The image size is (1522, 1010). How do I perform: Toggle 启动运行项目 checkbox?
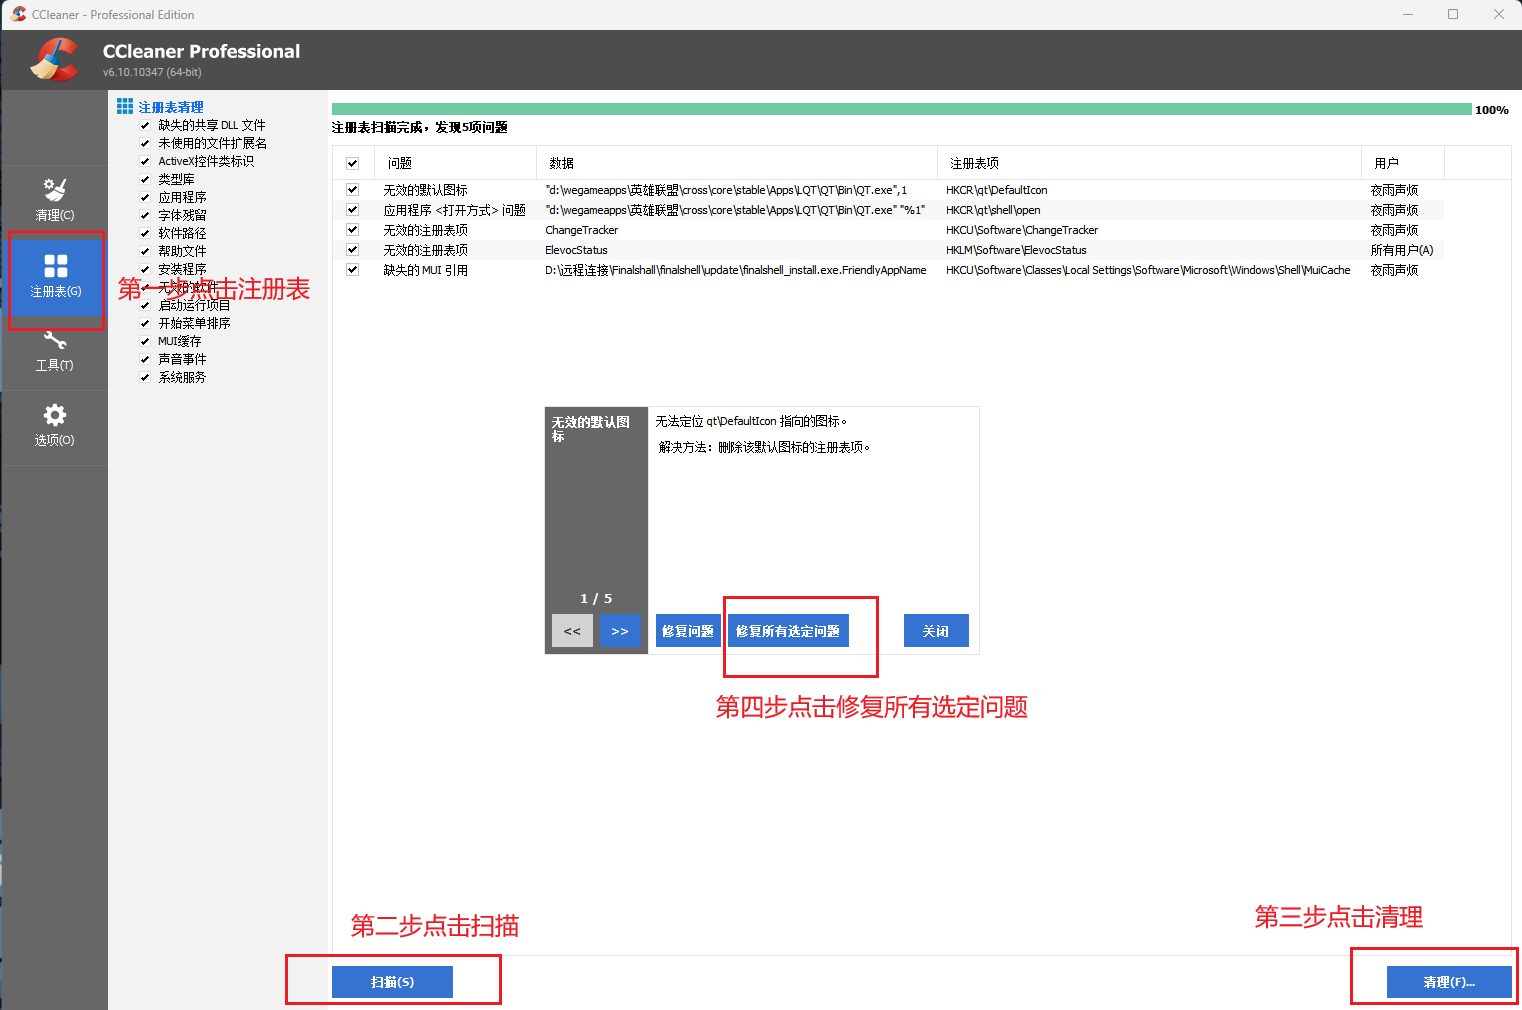click(145, 306)
